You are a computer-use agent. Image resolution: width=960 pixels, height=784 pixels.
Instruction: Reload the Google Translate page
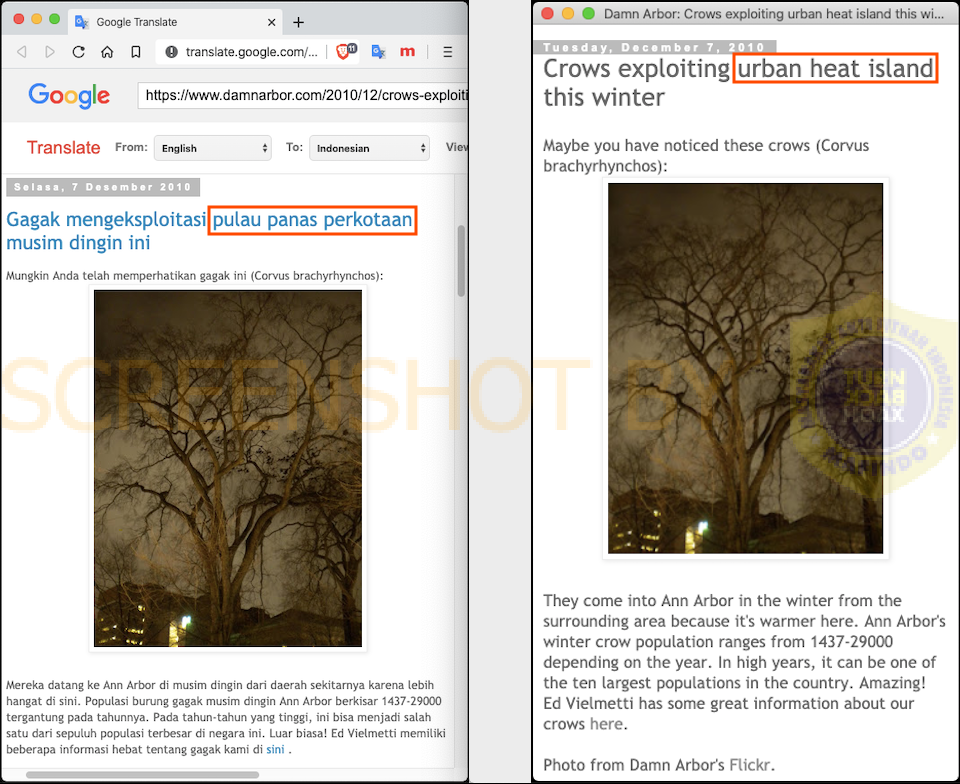78,52
